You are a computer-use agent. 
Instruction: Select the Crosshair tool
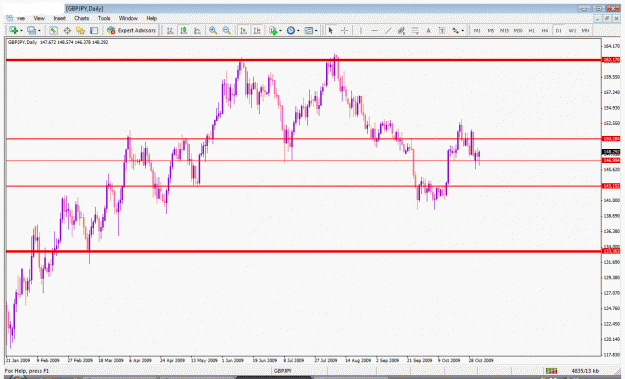tap(345, 30)
